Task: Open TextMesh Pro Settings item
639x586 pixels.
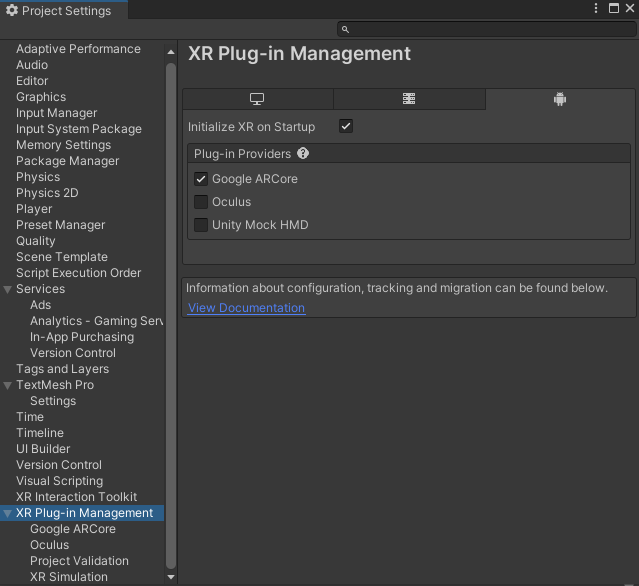Action: [x=53, y=401]
